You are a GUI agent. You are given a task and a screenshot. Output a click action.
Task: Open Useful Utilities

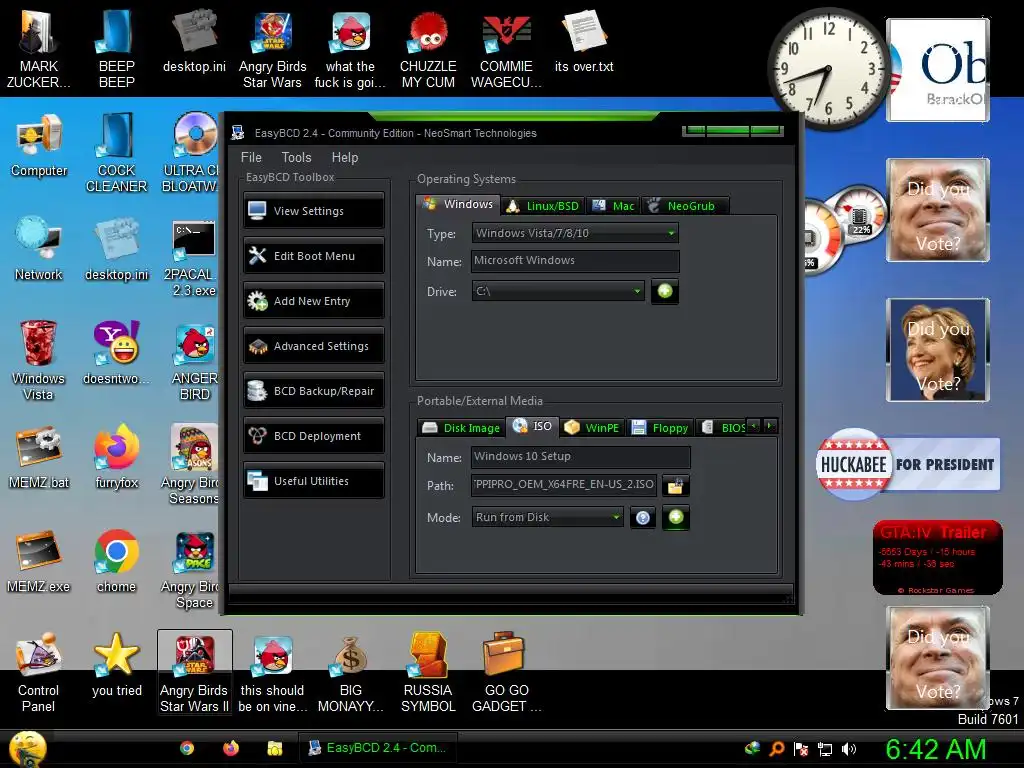click(313, 481)
